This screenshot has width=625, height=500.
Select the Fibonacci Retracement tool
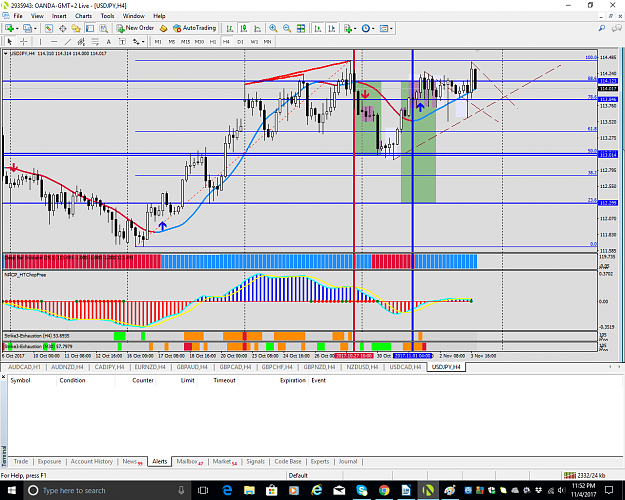coord(95,41)
